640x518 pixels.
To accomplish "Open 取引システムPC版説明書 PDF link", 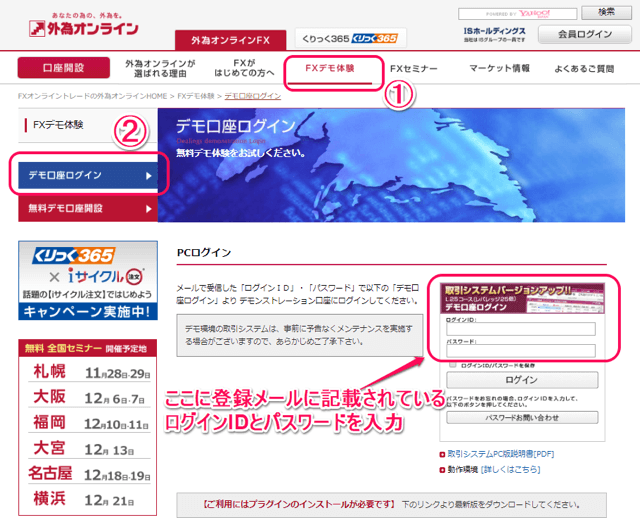I will click(x=501, y=454).
